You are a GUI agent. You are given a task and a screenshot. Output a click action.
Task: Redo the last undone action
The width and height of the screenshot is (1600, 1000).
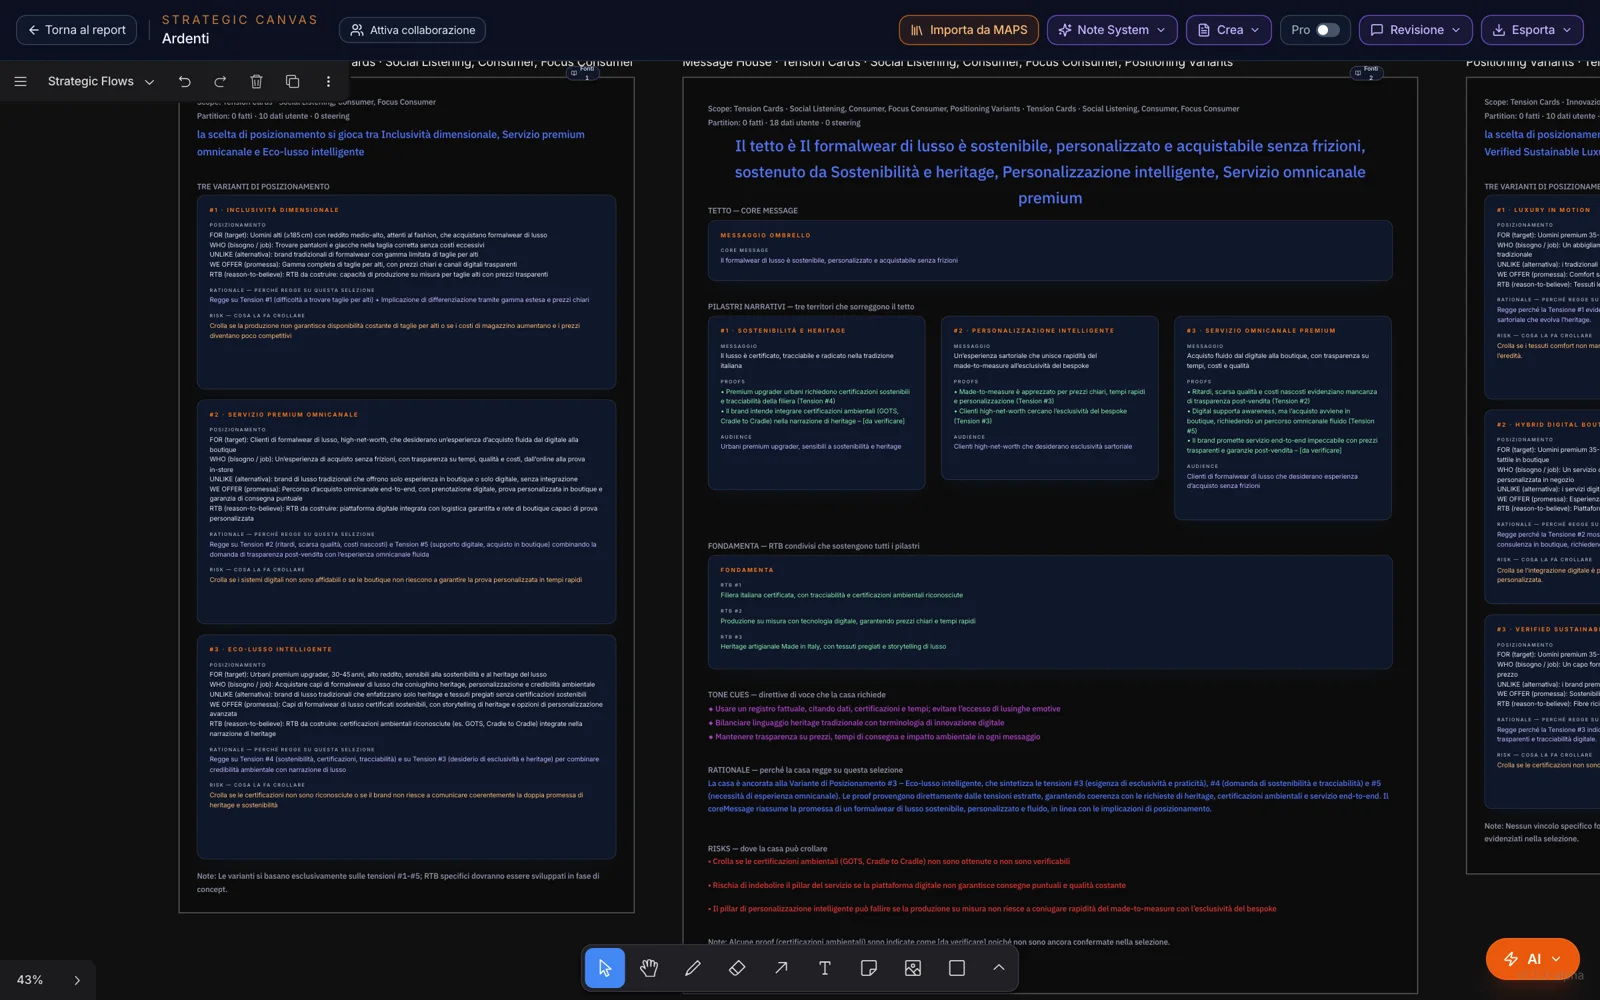(x=220, y=81)
